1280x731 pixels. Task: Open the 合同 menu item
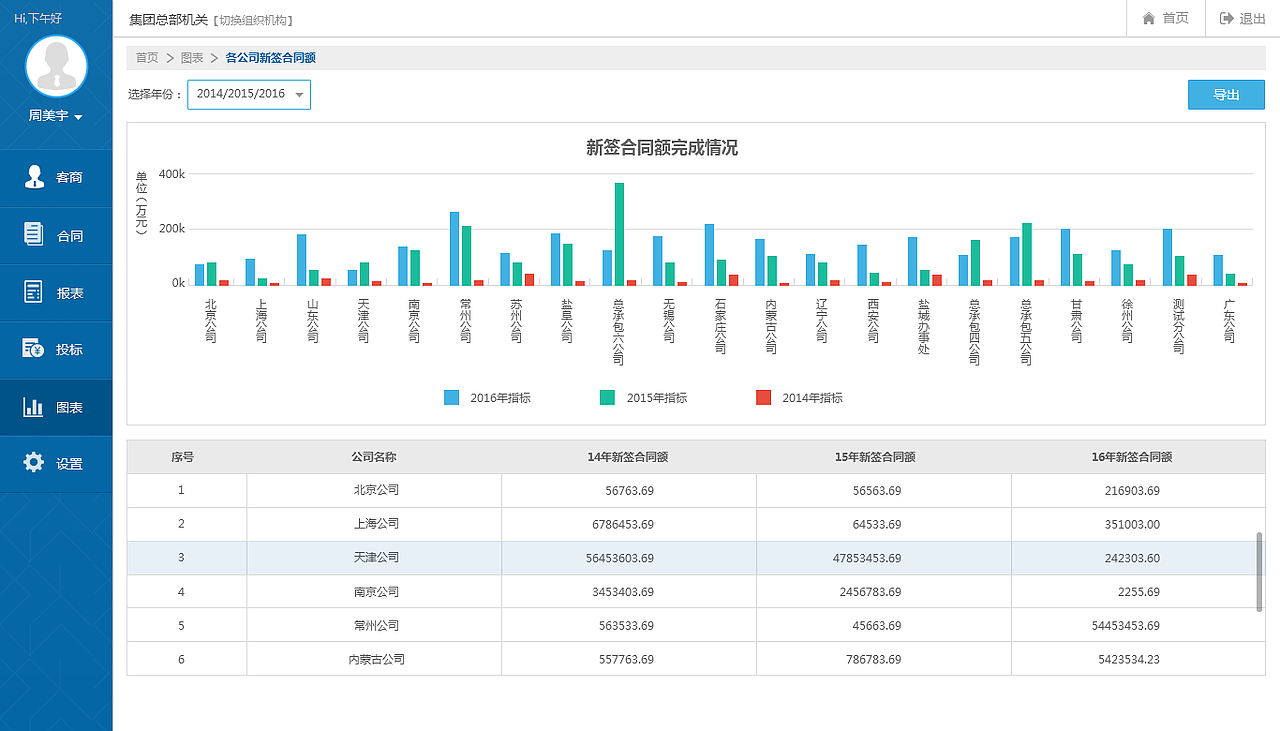(56, 235)
